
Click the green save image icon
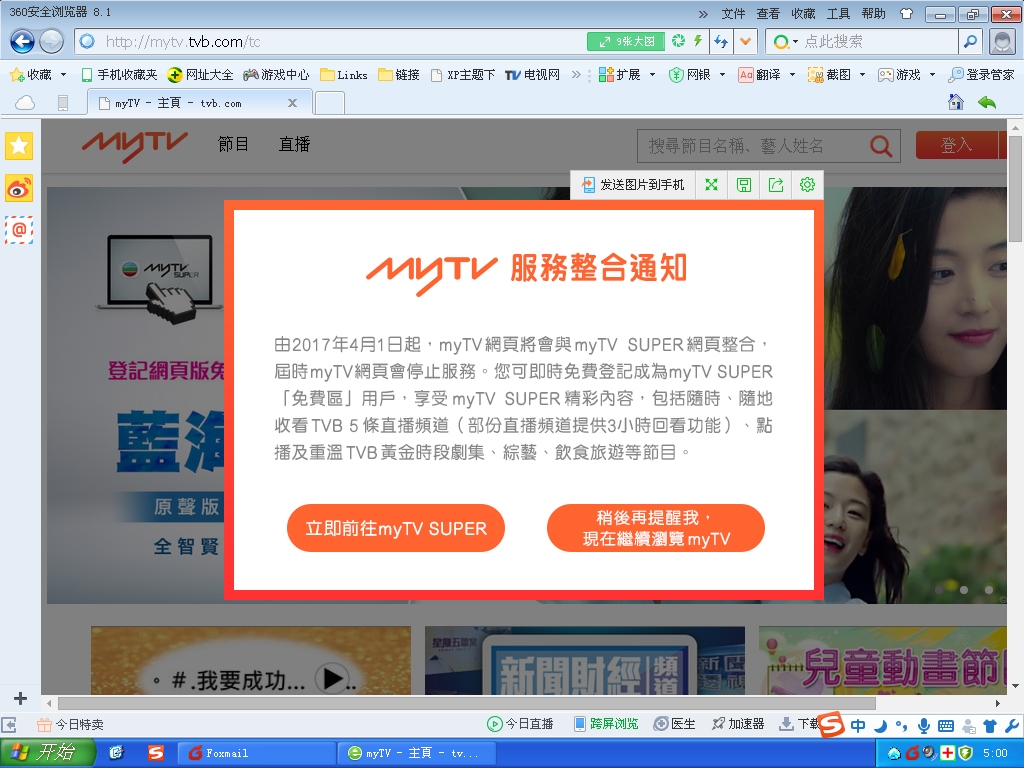tap(744, 185)
